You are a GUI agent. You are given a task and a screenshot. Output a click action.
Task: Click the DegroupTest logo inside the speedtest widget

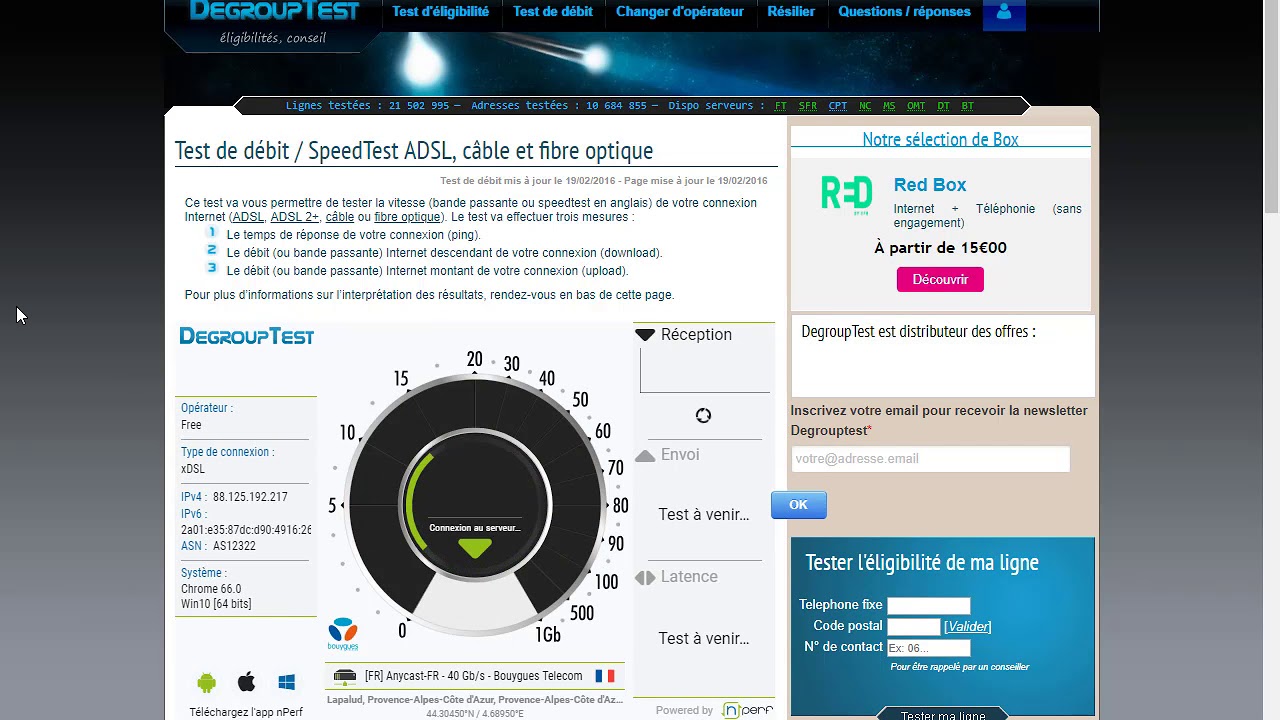[247, 336]
